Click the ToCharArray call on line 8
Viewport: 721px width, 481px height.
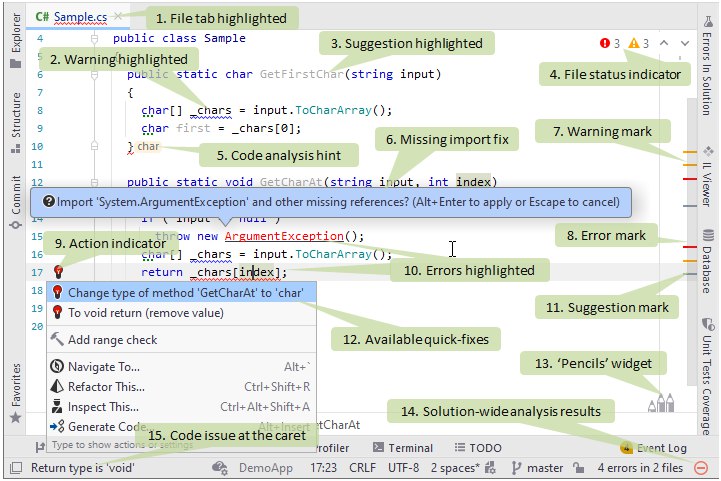[333, 110]
